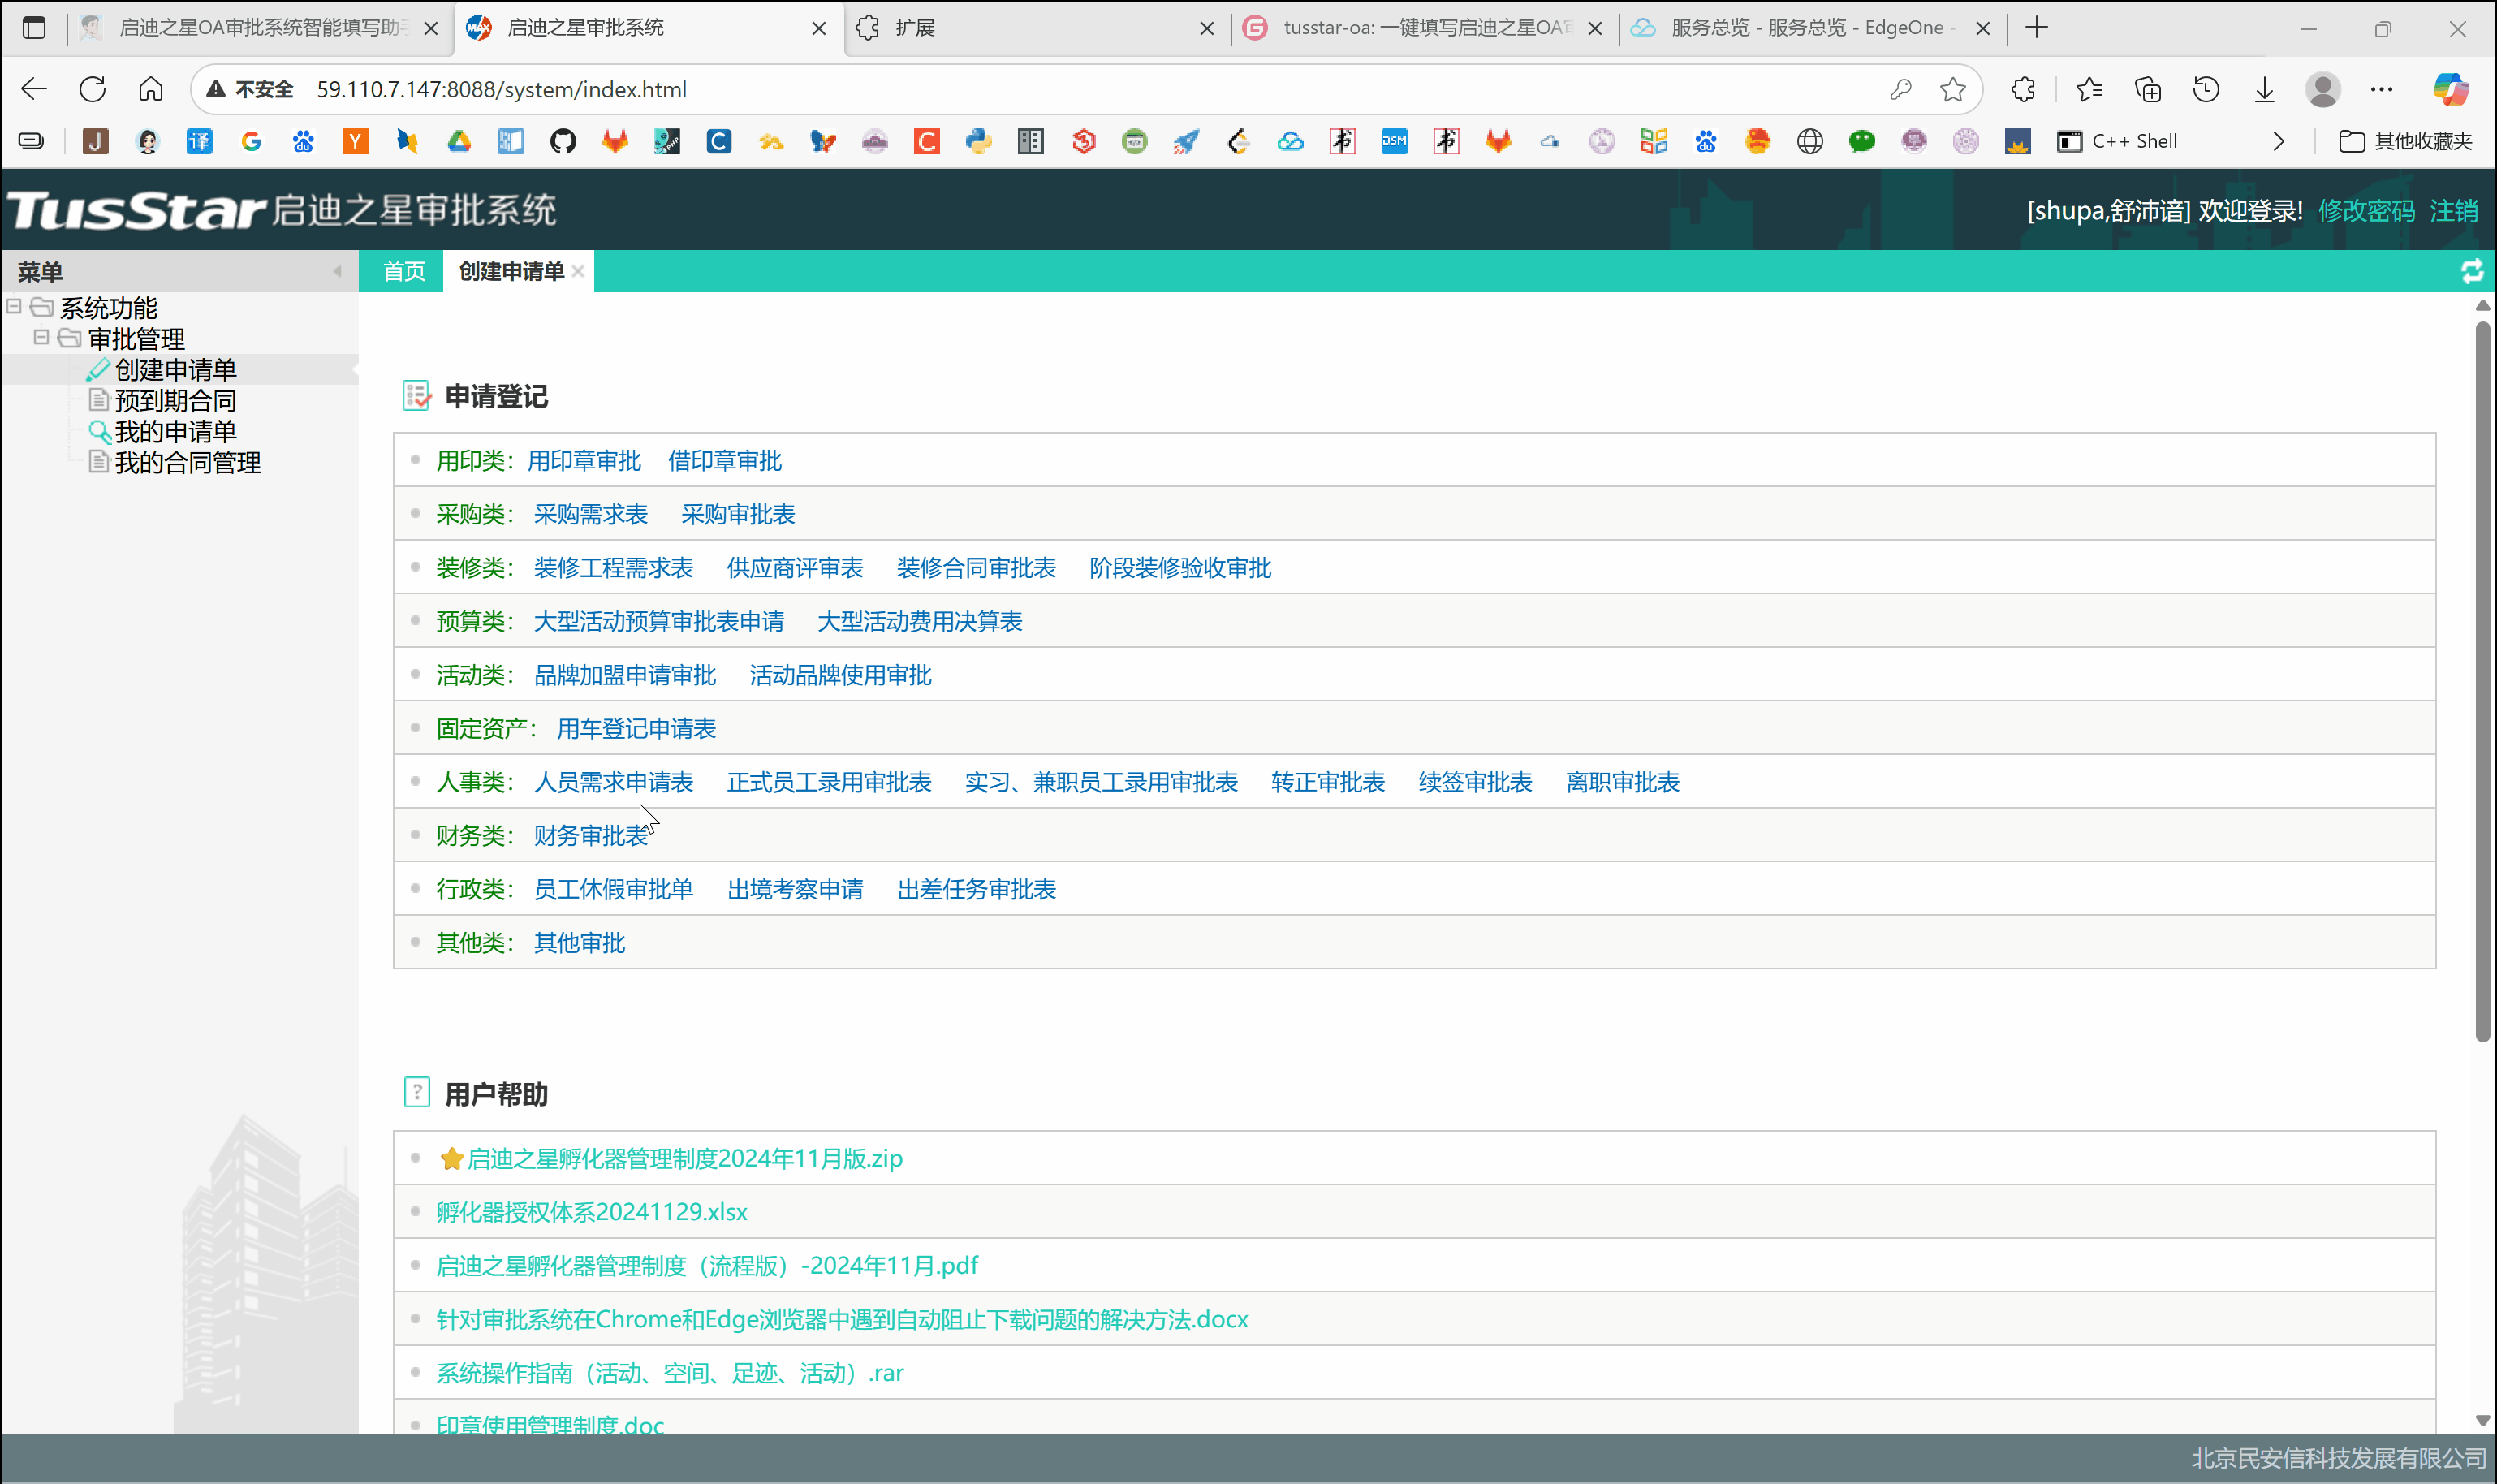Click the browser address bar URL
This screenshot has width=2497, height=1484.
pos(501,90)
